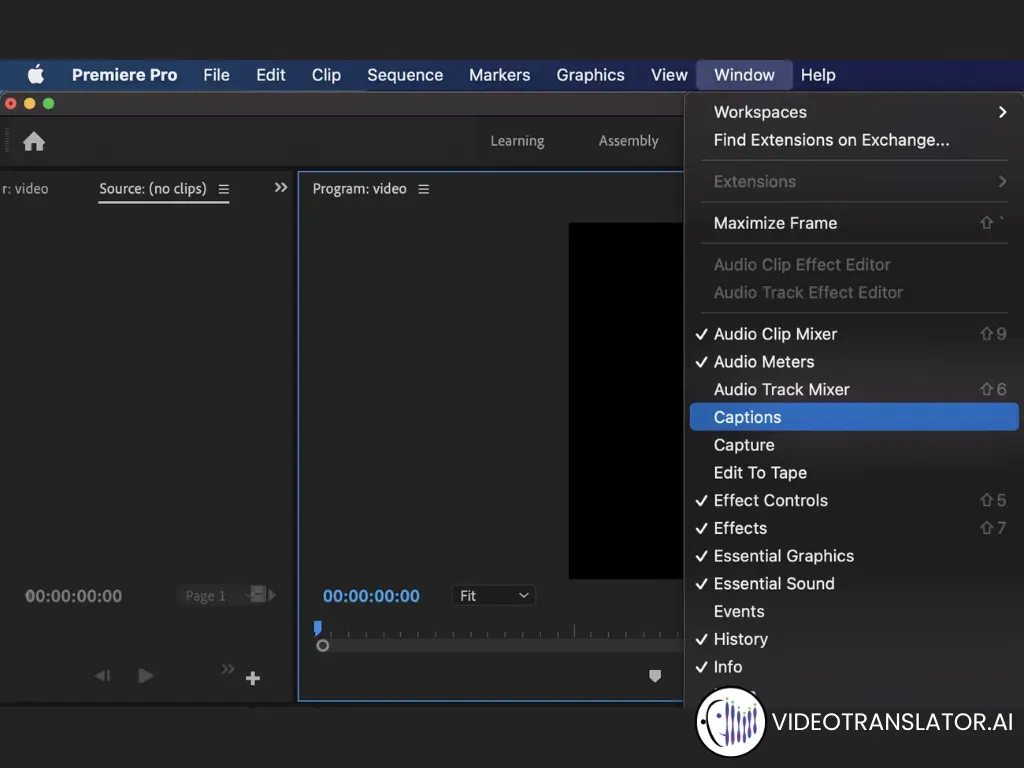Select Captions in Window menu
This screenshot has height=768, width=1024.
[x=854, y=417]
